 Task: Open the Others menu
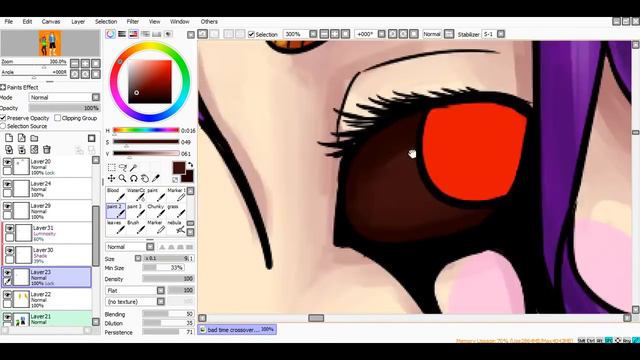coord(209,22)
